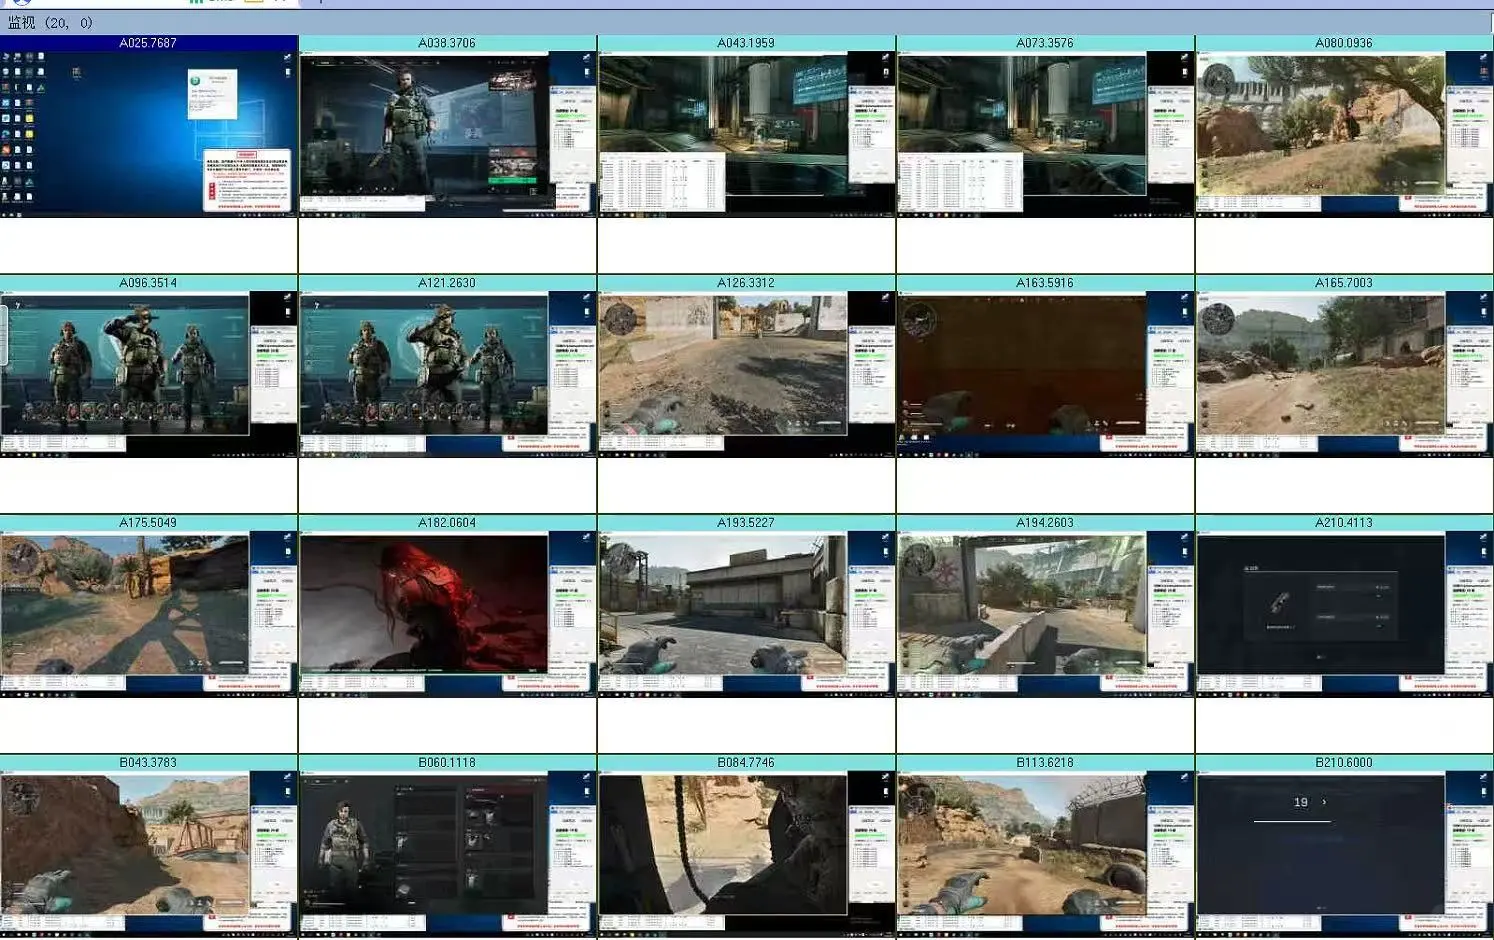This screenshot has width=1494, height=940.
Task: Open the B113.6218 remote screen preview
Action: (1045, 854)
